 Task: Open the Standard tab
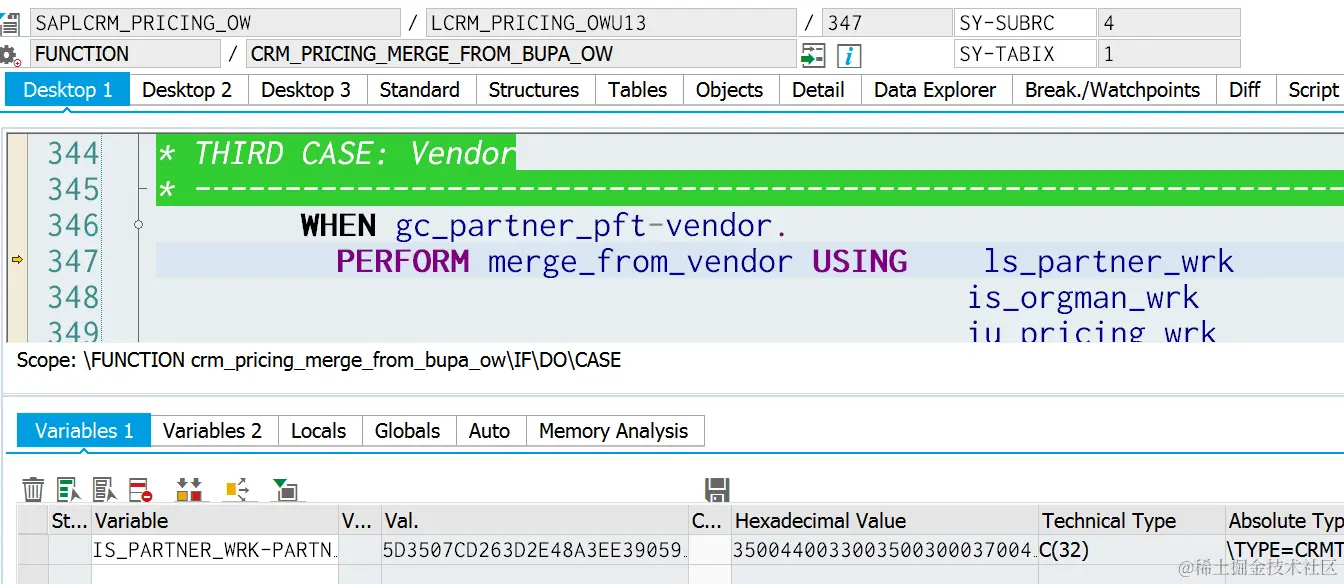tap(420, 90)
